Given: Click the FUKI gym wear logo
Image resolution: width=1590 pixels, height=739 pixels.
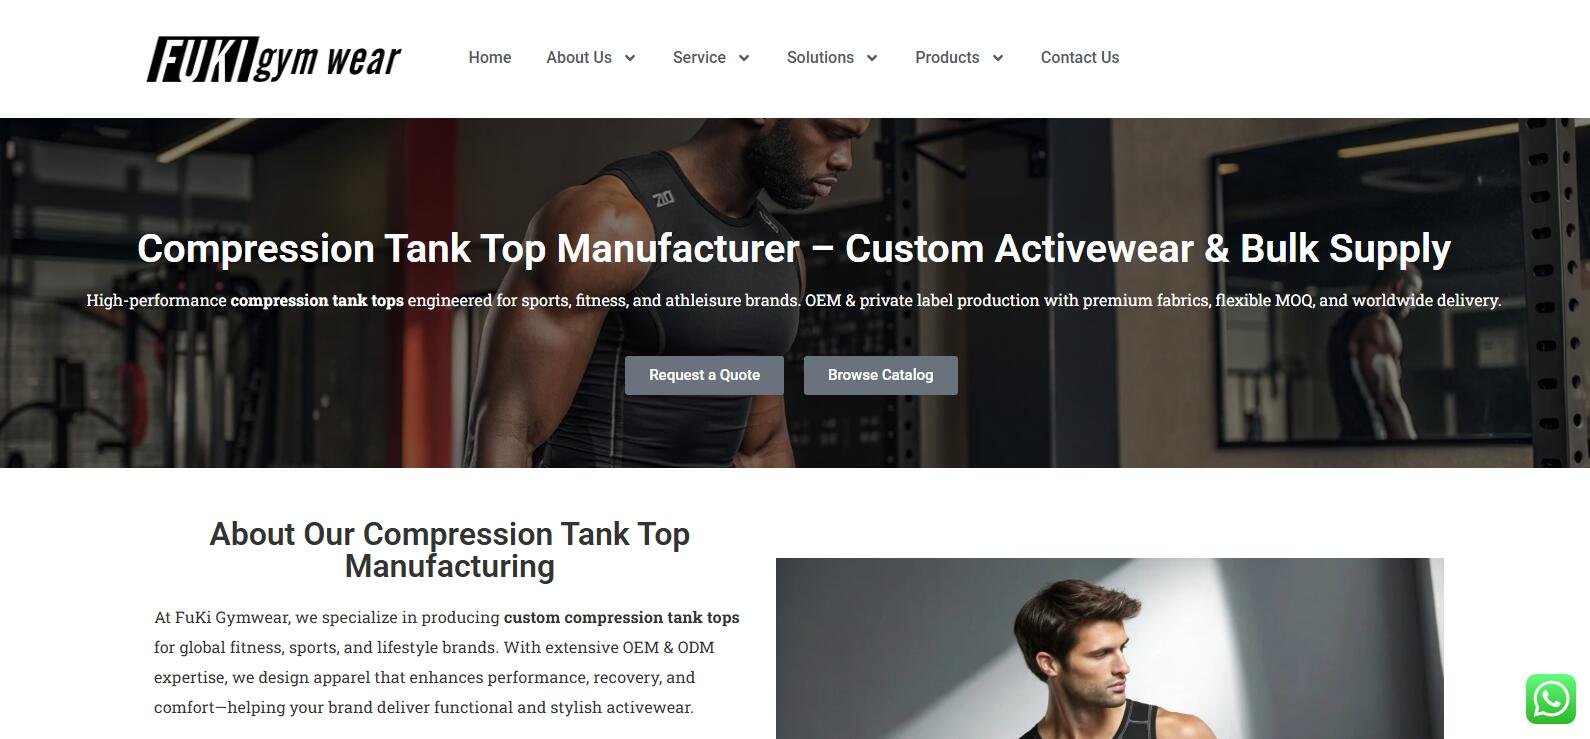Looking at the screenshot, I should [x=274, y=59].
